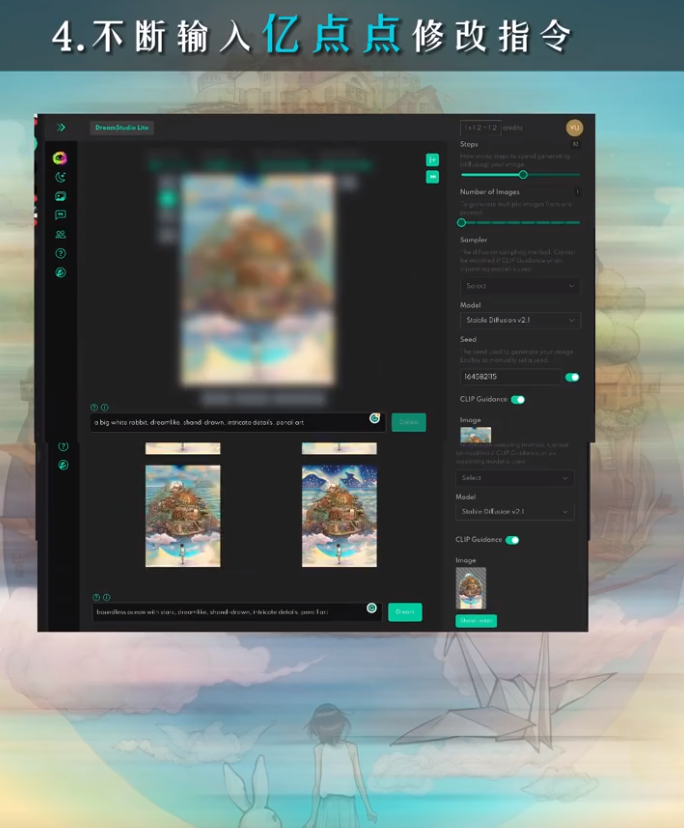Open the Model dropdown in lower window

point(514,512)
